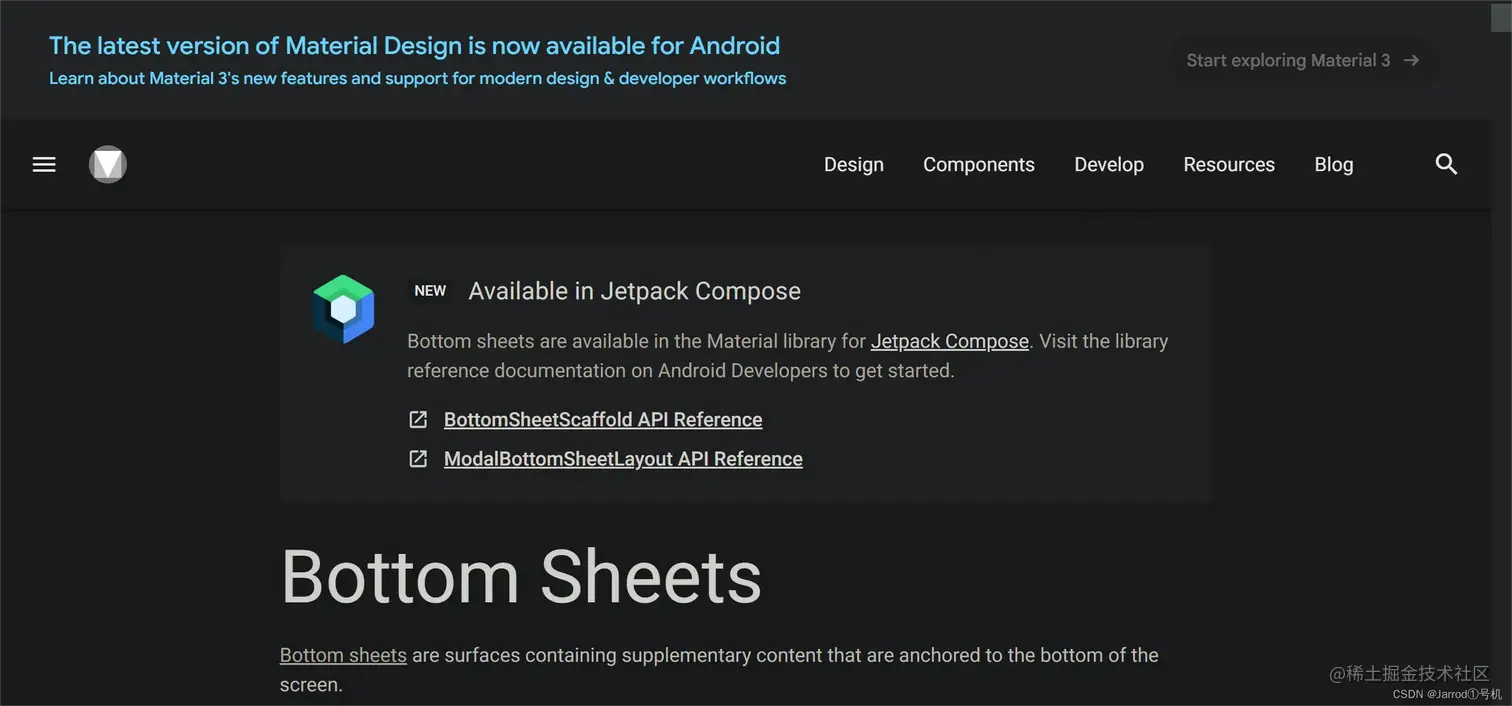
Task: Follow the Jetpack Compose link
Action: point(950,341)
